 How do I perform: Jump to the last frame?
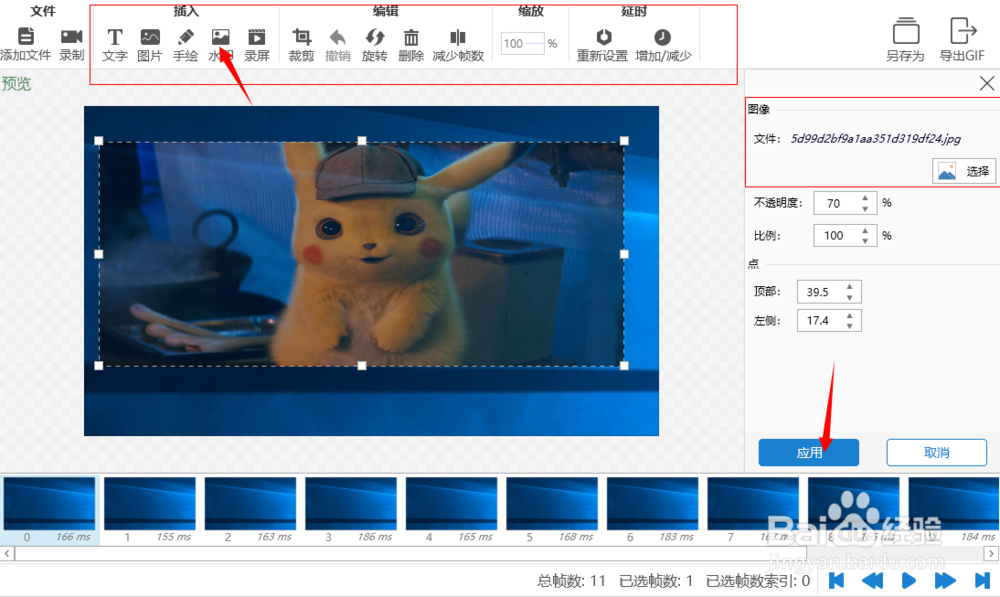982,580
